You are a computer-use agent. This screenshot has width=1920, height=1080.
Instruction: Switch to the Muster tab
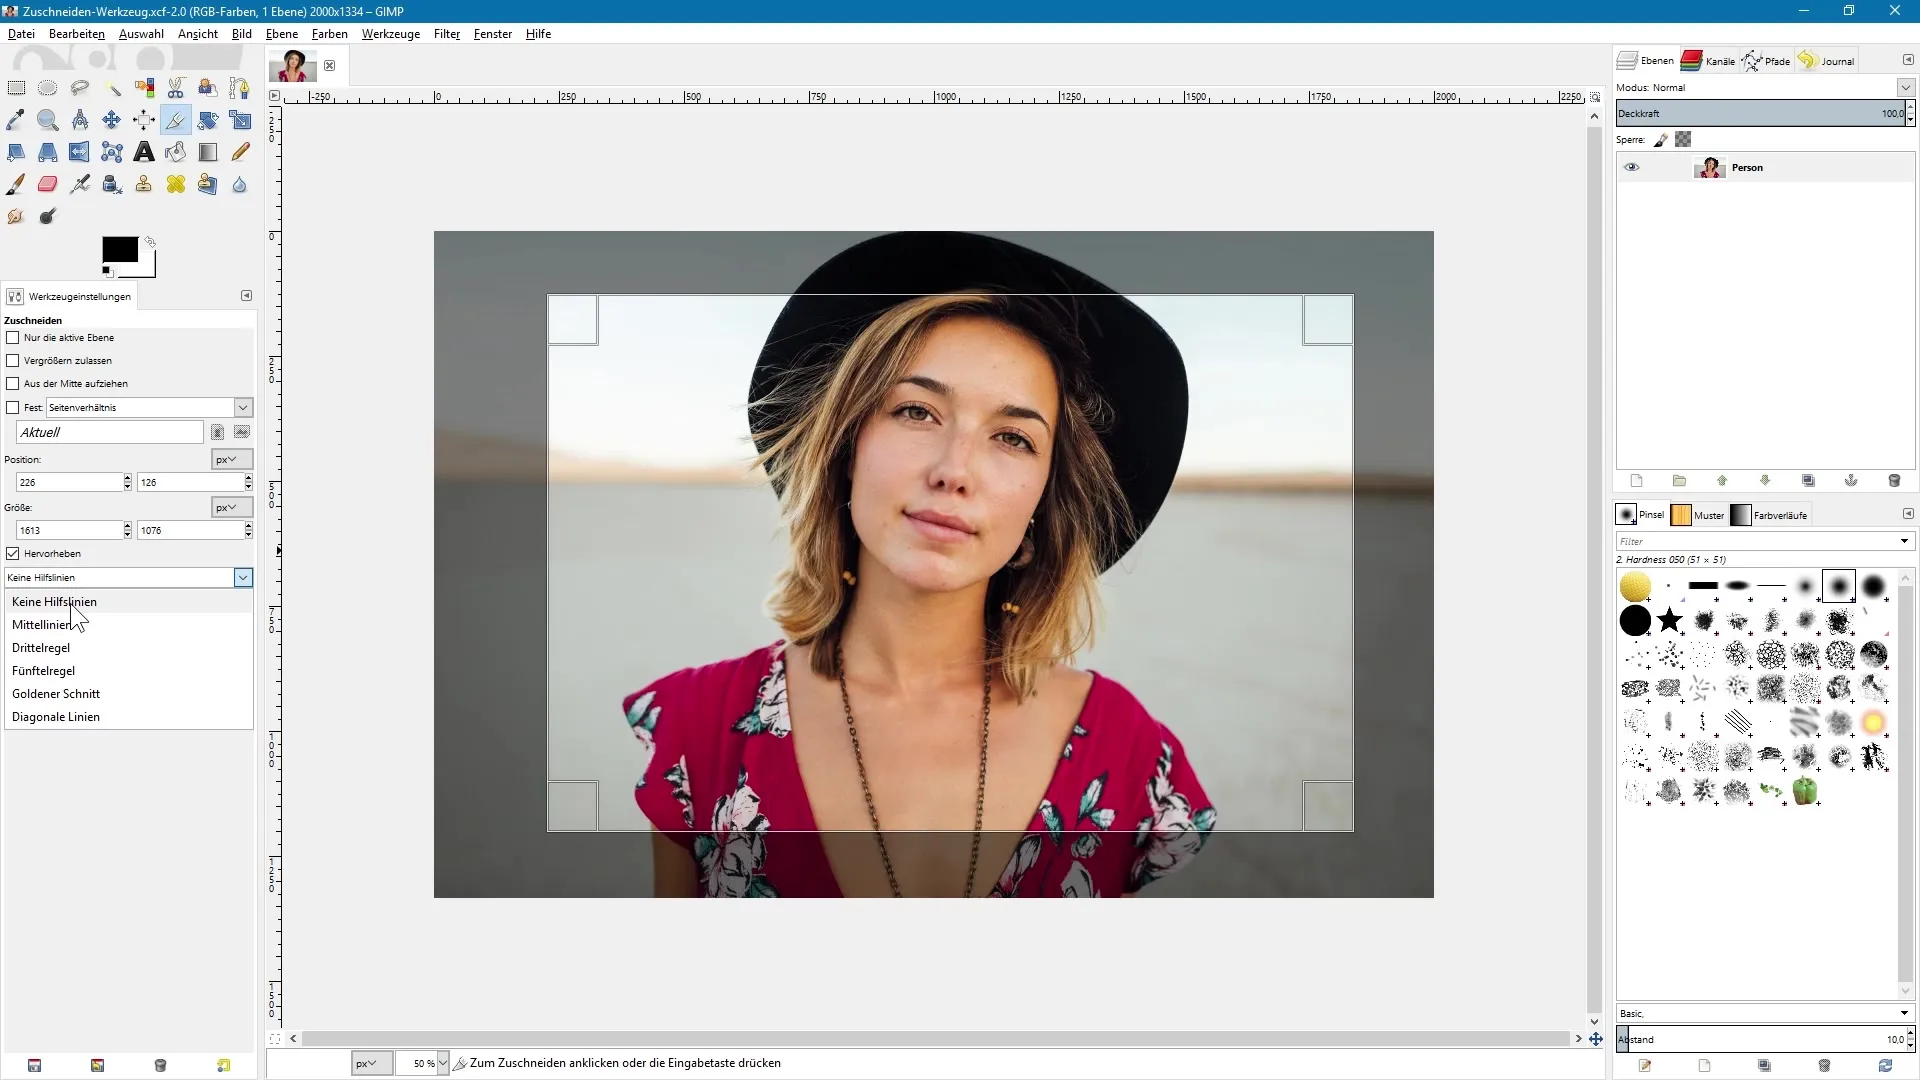coord(1698,516)
